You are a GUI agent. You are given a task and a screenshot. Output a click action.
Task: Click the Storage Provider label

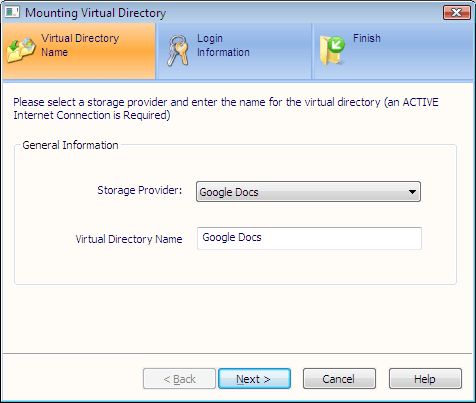[x=140, y=190]
